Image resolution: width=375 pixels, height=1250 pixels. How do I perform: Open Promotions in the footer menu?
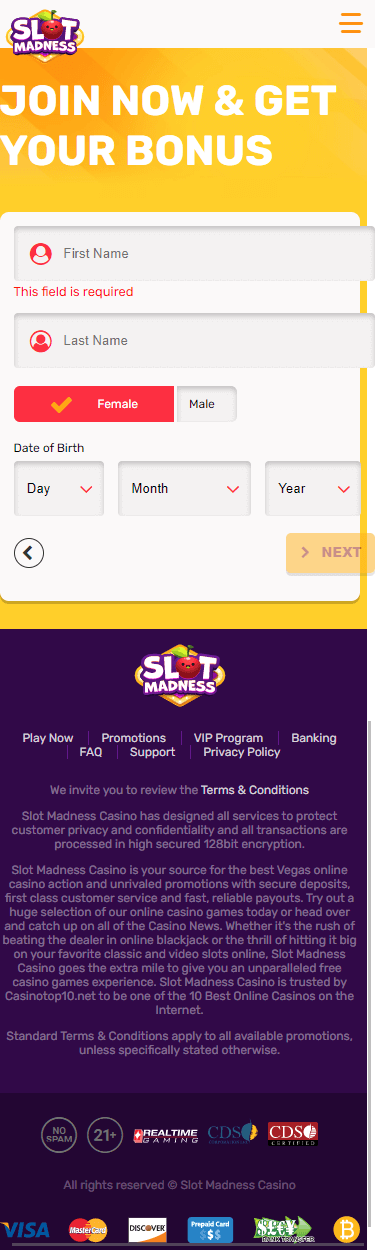pyautogui.click(x=134, y=738)
